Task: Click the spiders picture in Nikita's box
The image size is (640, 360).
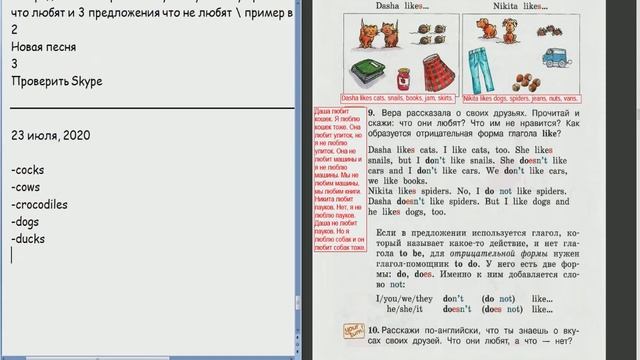Action: pos(549,30)
